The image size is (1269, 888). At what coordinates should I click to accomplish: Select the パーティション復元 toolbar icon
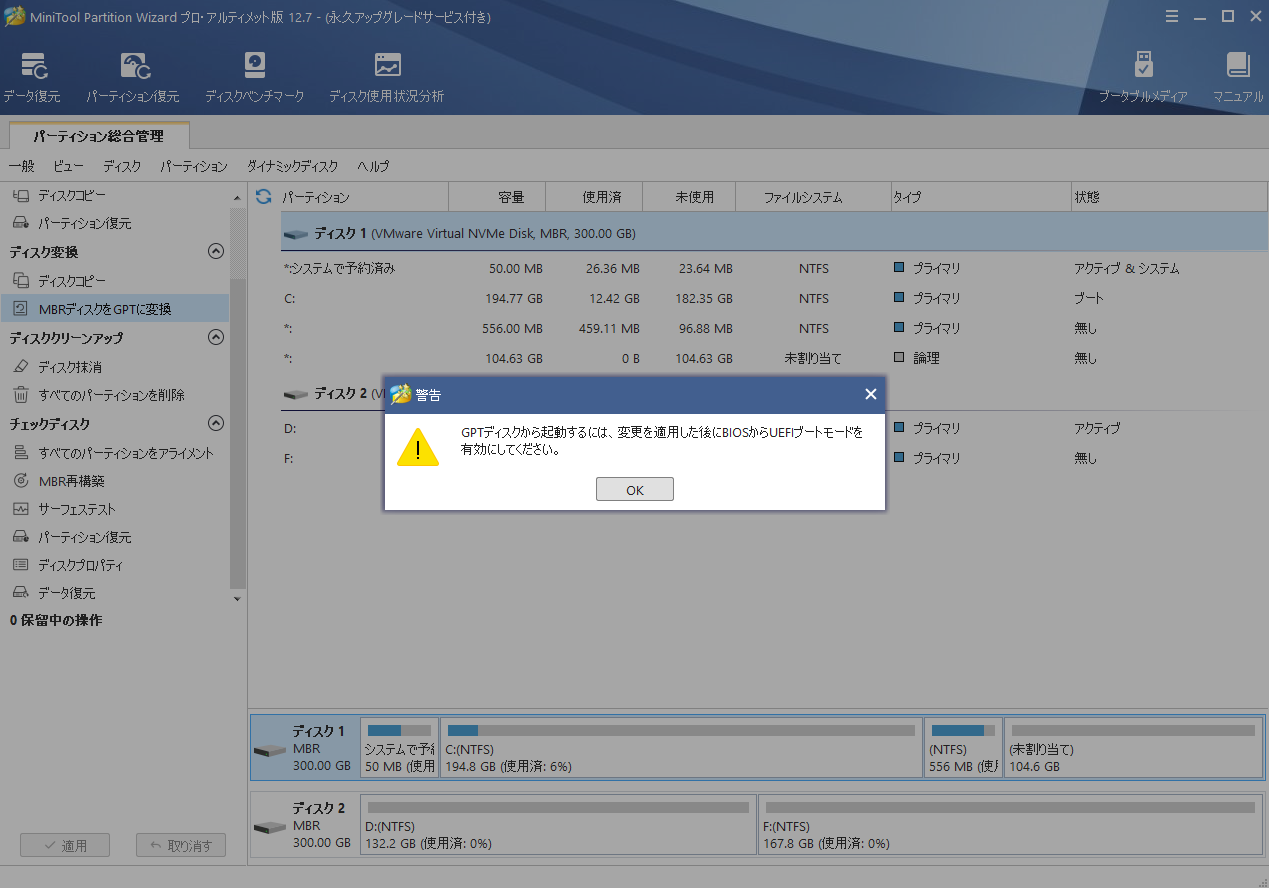tap(135, 75)
